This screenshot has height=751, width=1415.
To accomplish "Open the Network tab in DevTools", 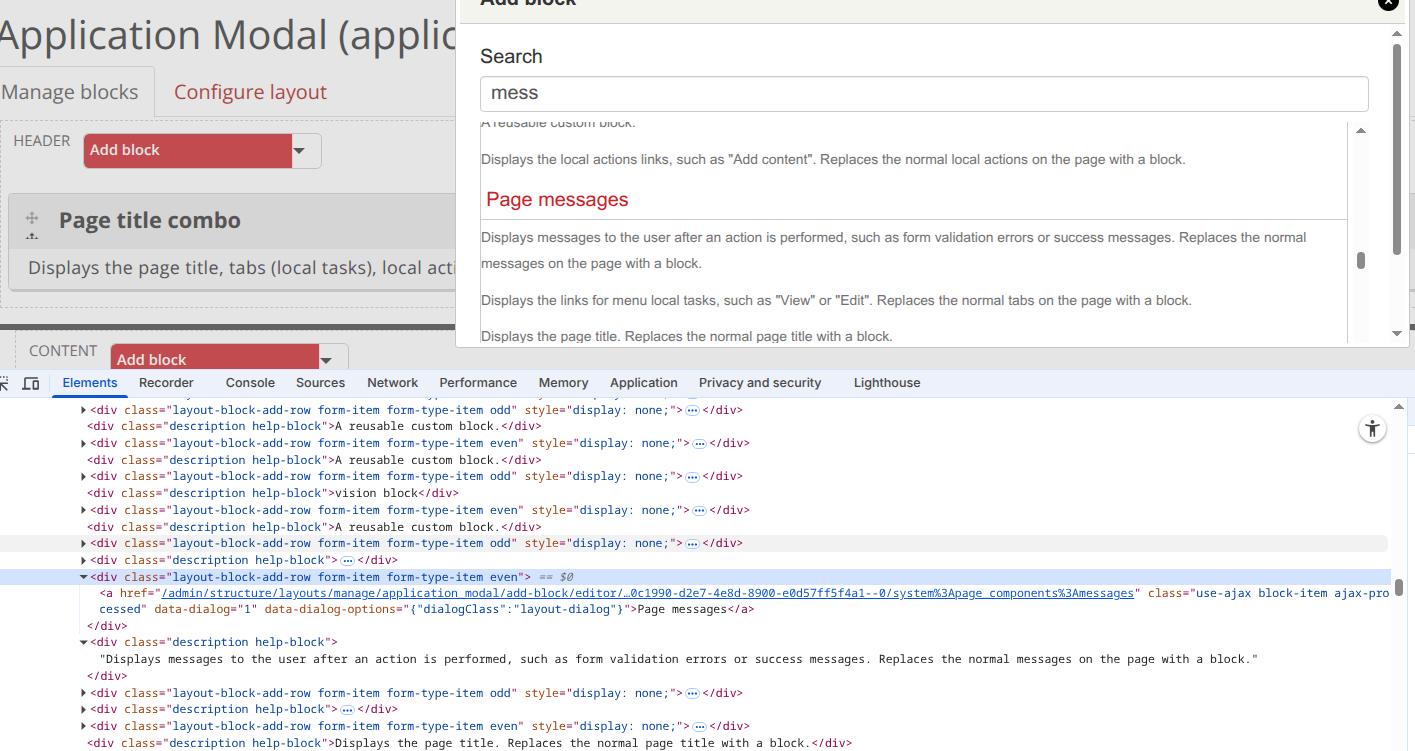I will click(x=392, y=383).
